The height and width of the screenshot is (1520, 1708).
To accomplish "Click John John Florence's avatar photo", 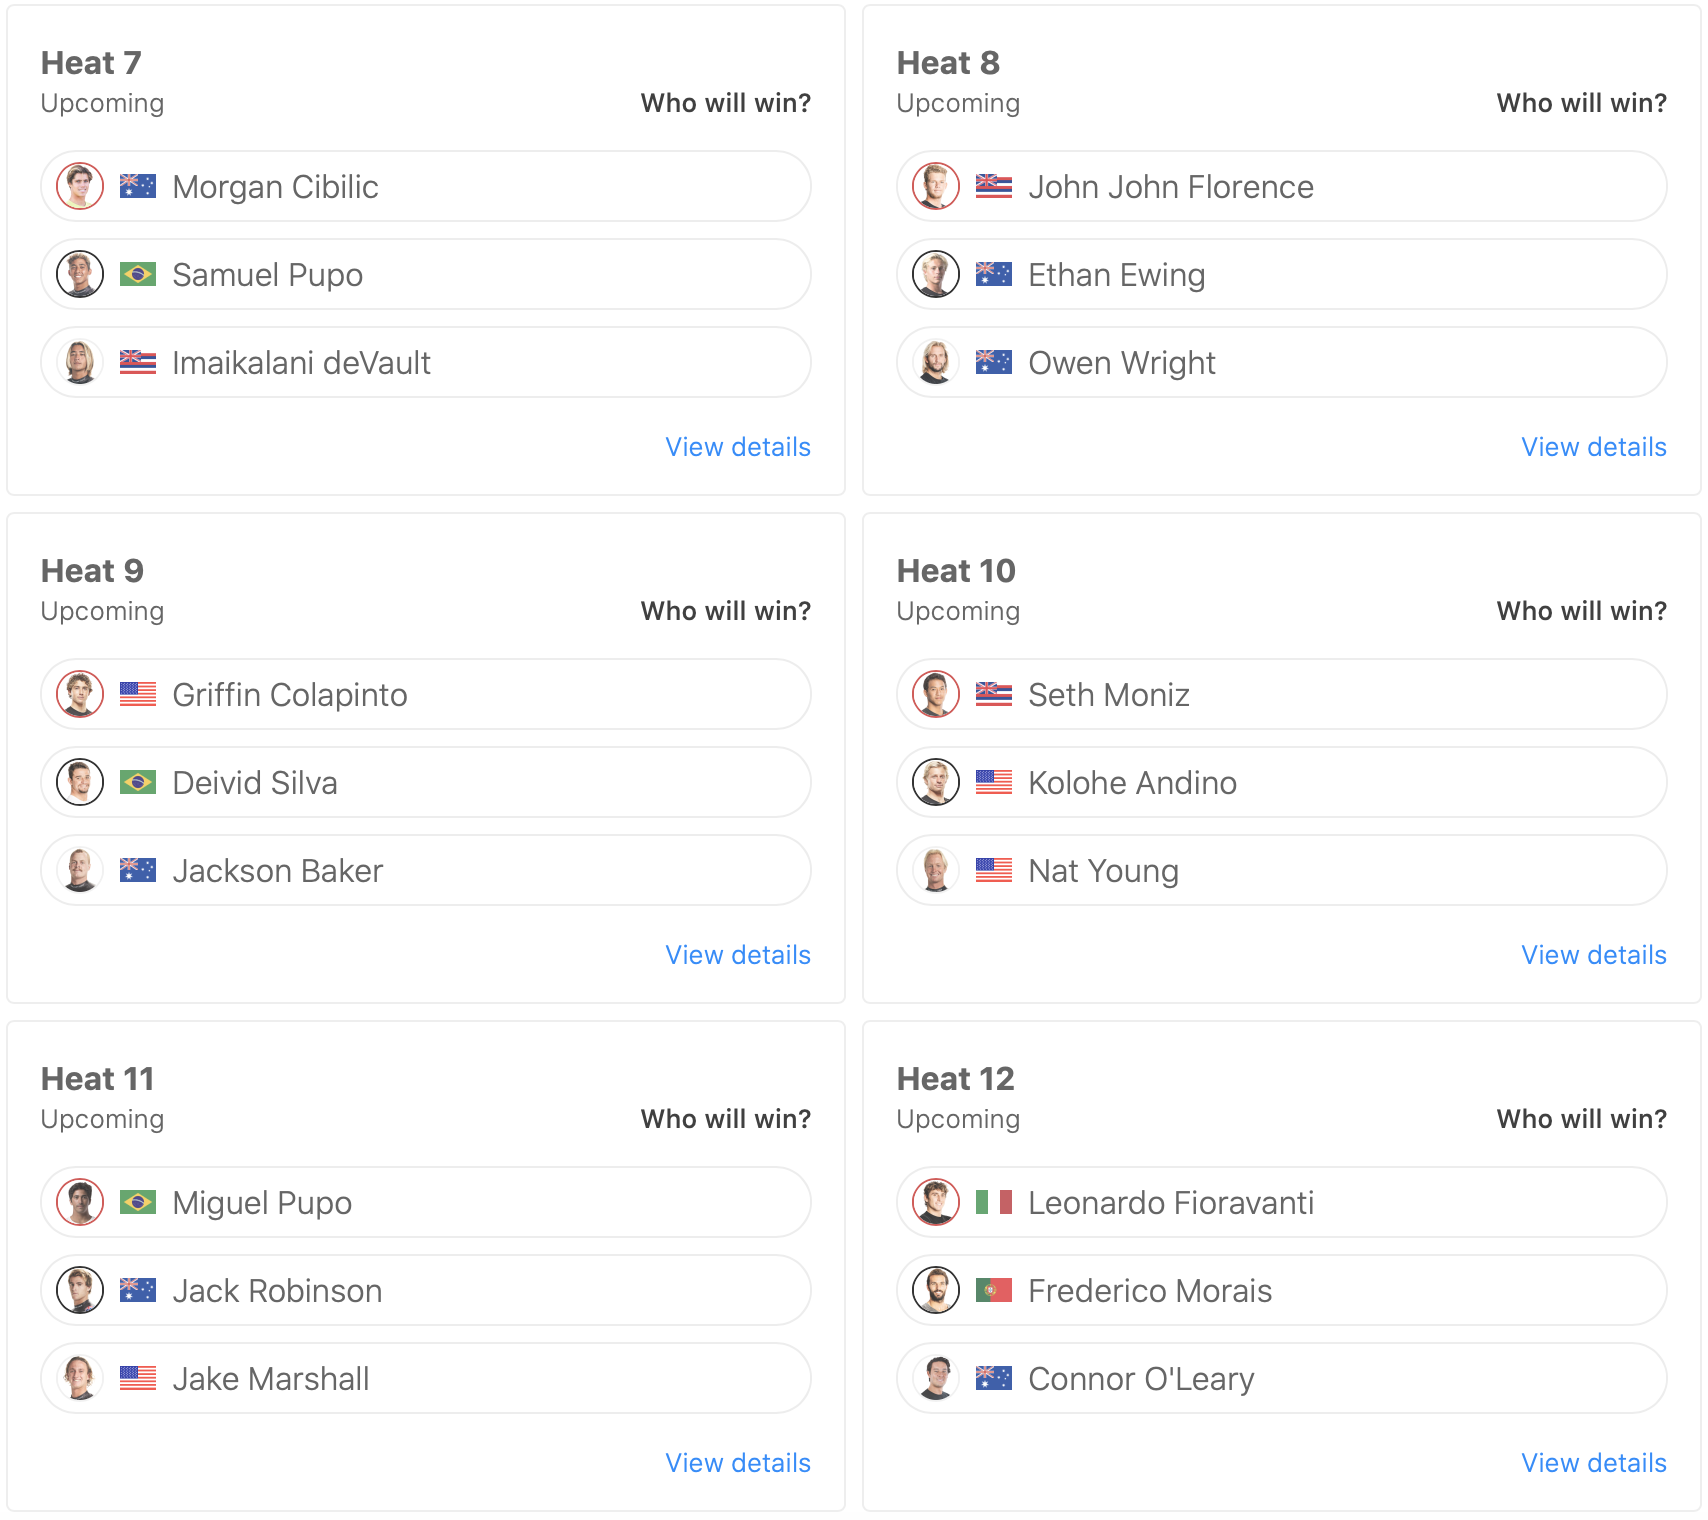I will point(936,187).
